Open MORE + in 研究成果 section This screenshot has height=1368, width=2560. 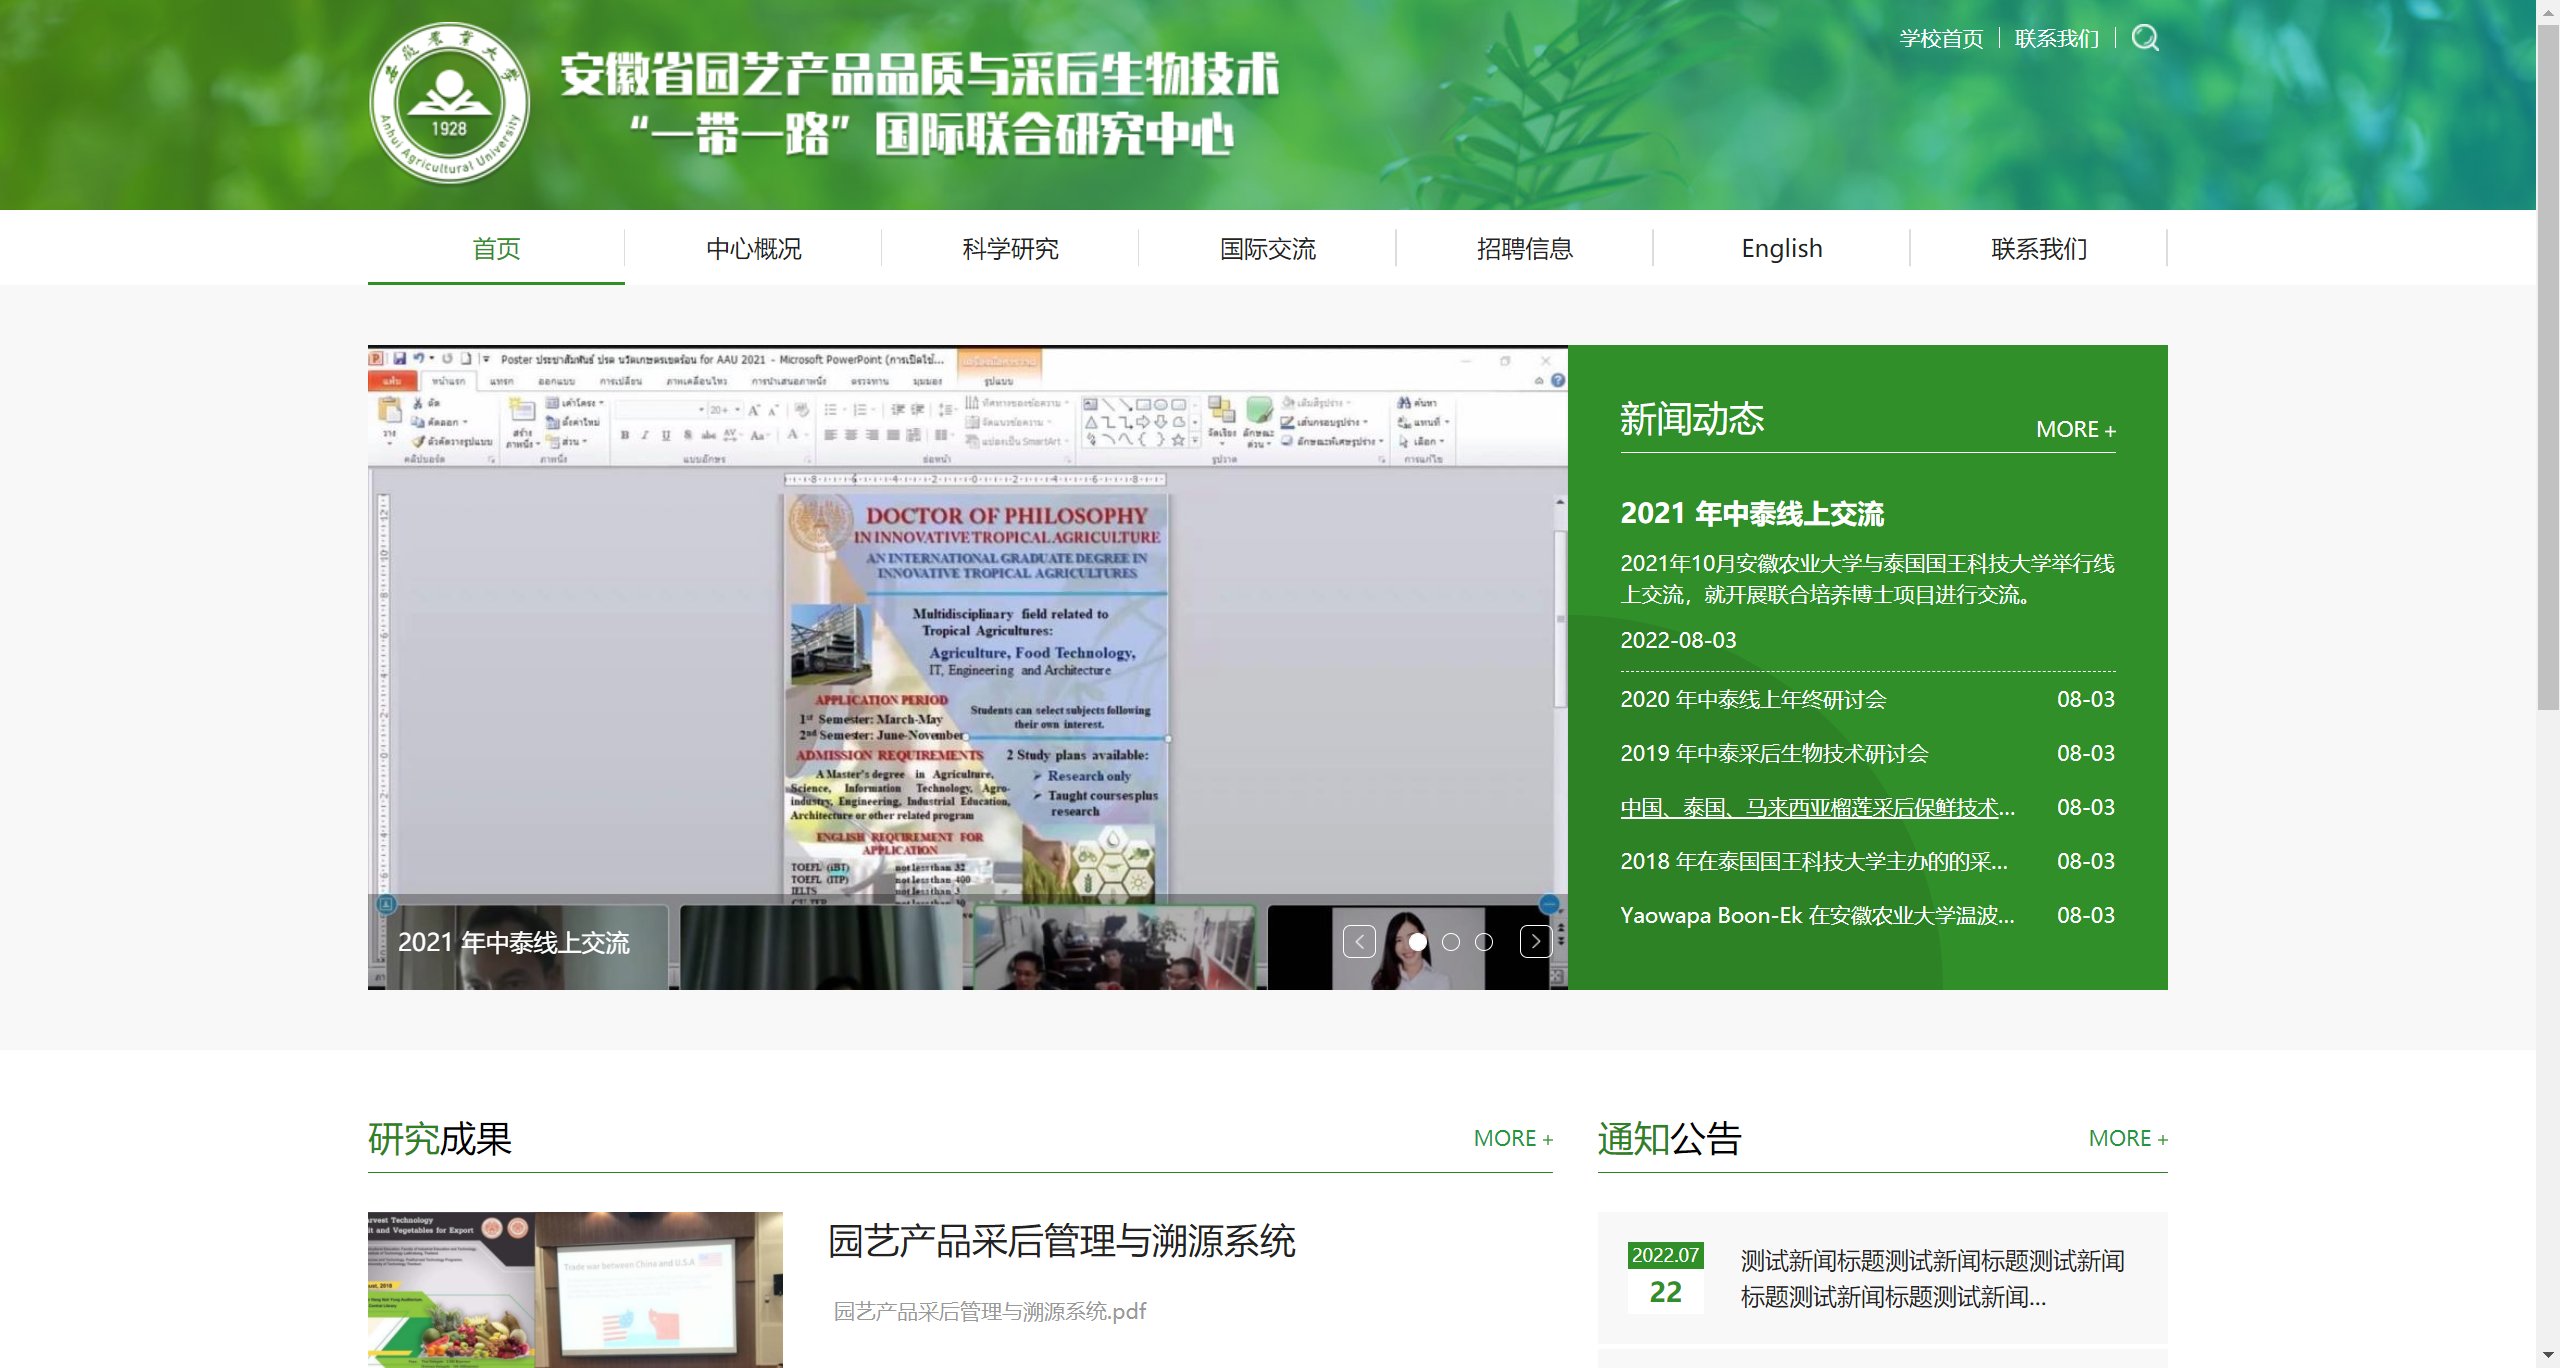tap(1512, 1138)
